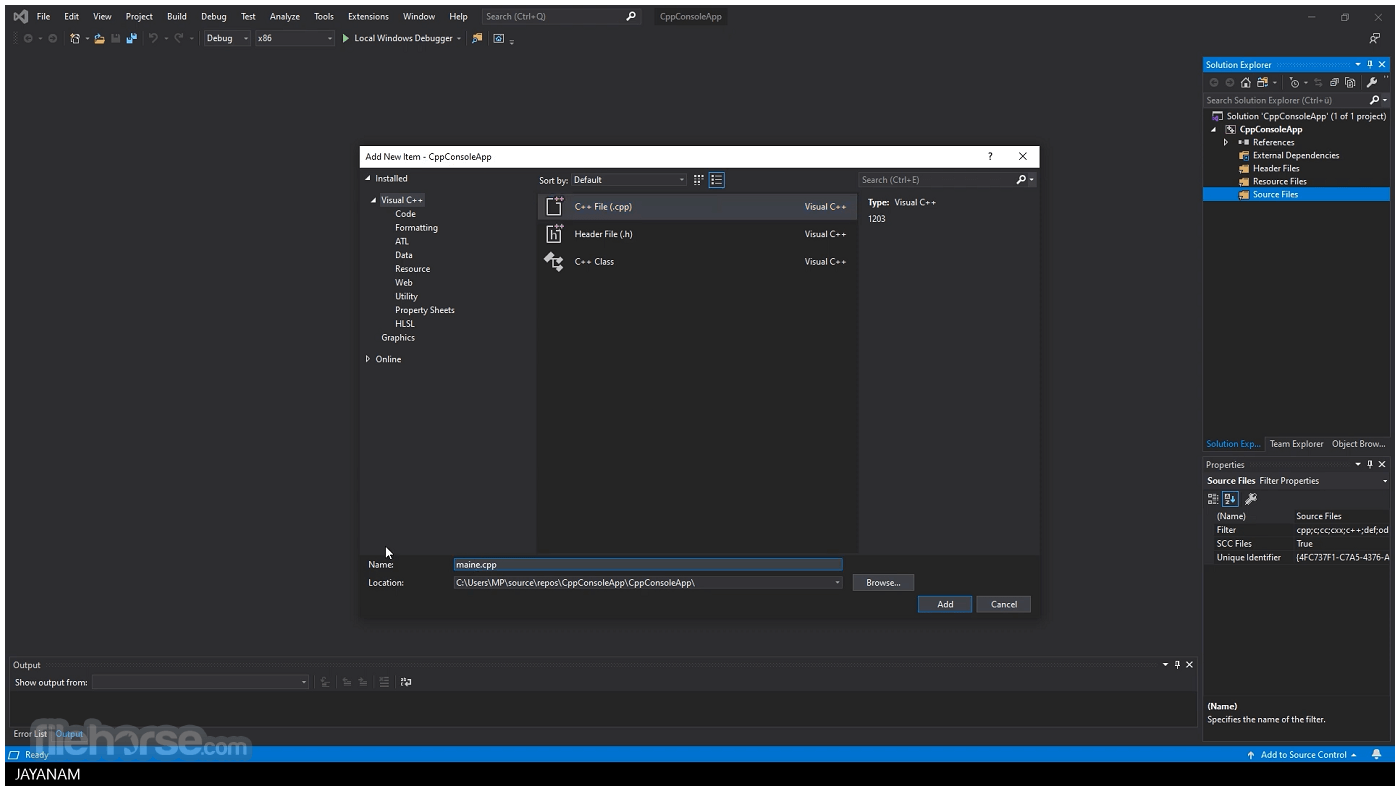Viewport: 1400px width, 791px height.
Task: Collapse the Visual C++ category node
Action: pyautogui.click(x=374, y=200)
